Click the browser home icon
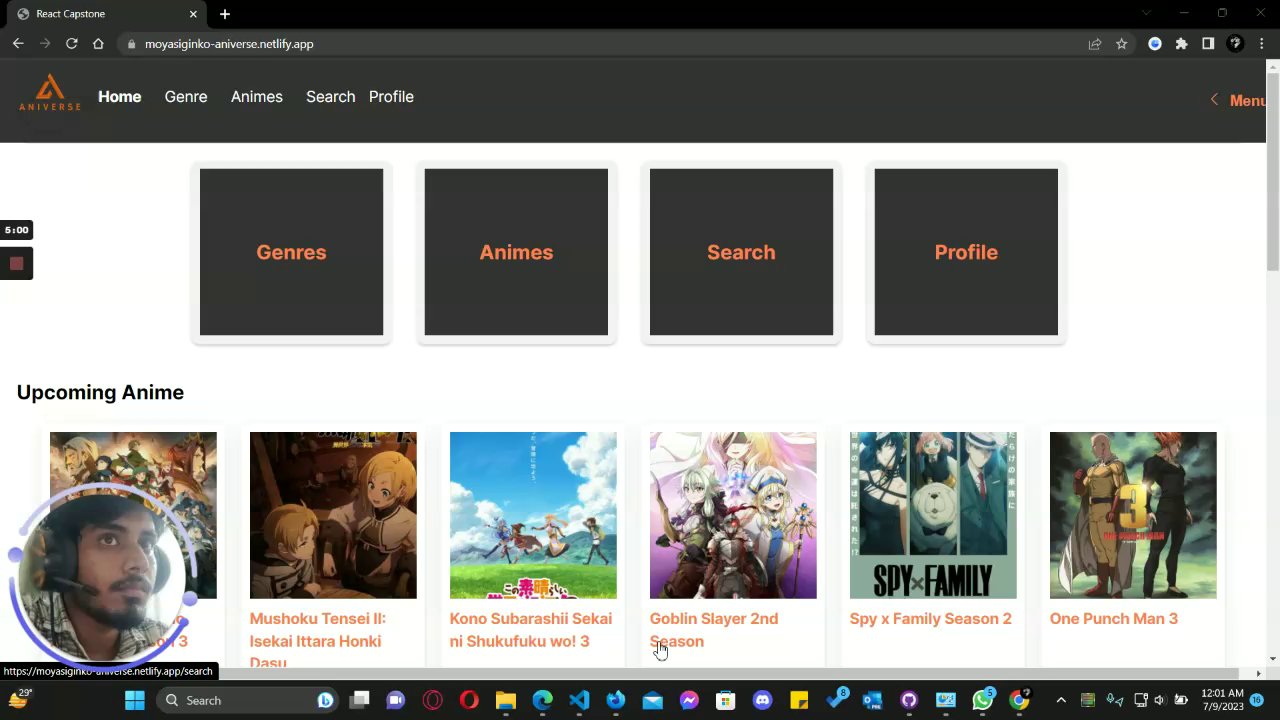This screenshot has width=1280, height=720. pos(98,44)
